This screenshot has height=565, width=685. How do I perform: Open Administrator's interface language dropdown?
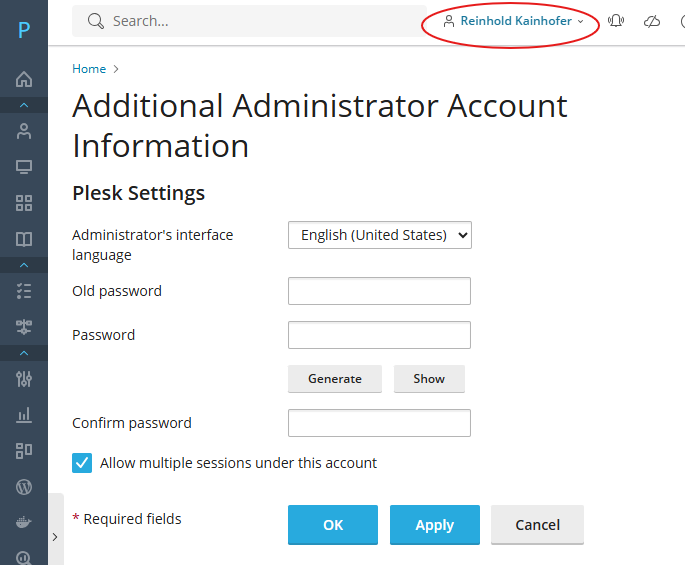point(379,235)
